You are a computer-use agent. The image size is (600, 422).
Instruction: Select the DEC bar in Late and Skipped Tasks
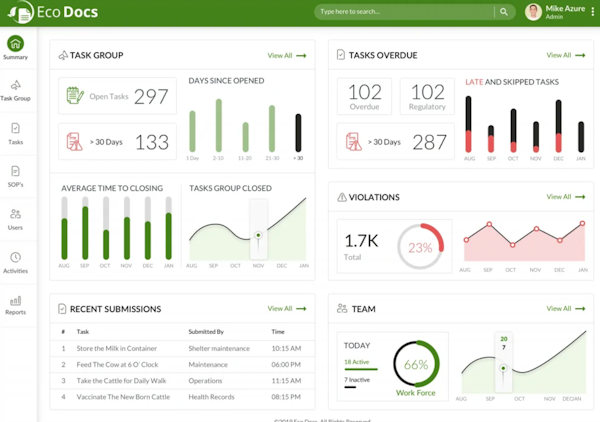tap(558, 126)
